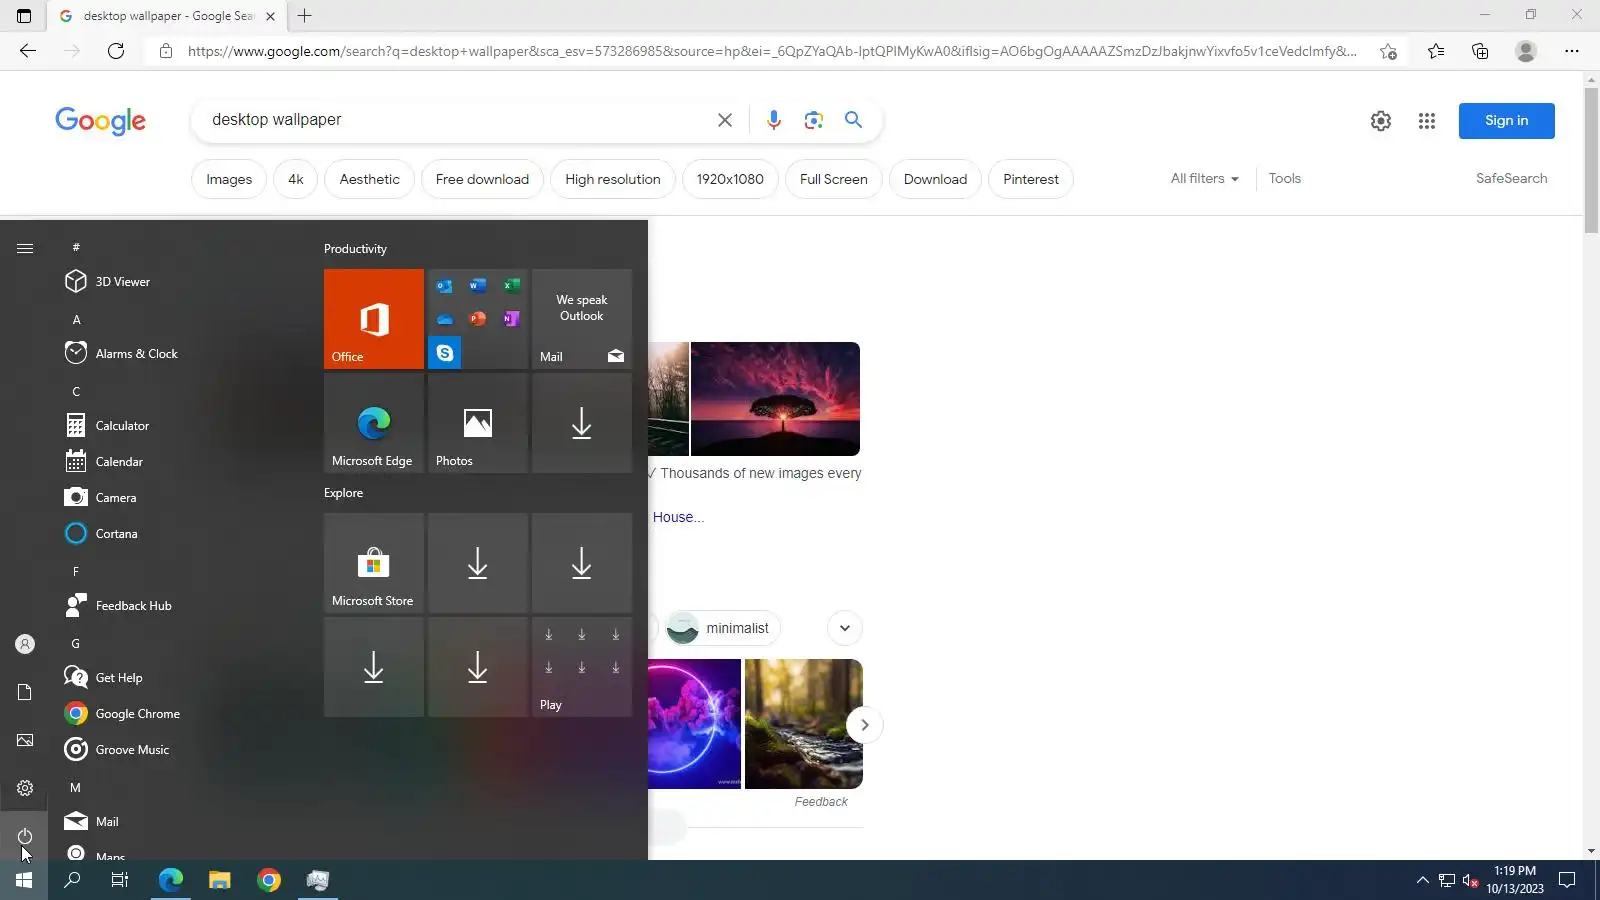Click the user account icon in Start menu
The width and height of the screenshot is (1600, 900).
coord(25,644)
